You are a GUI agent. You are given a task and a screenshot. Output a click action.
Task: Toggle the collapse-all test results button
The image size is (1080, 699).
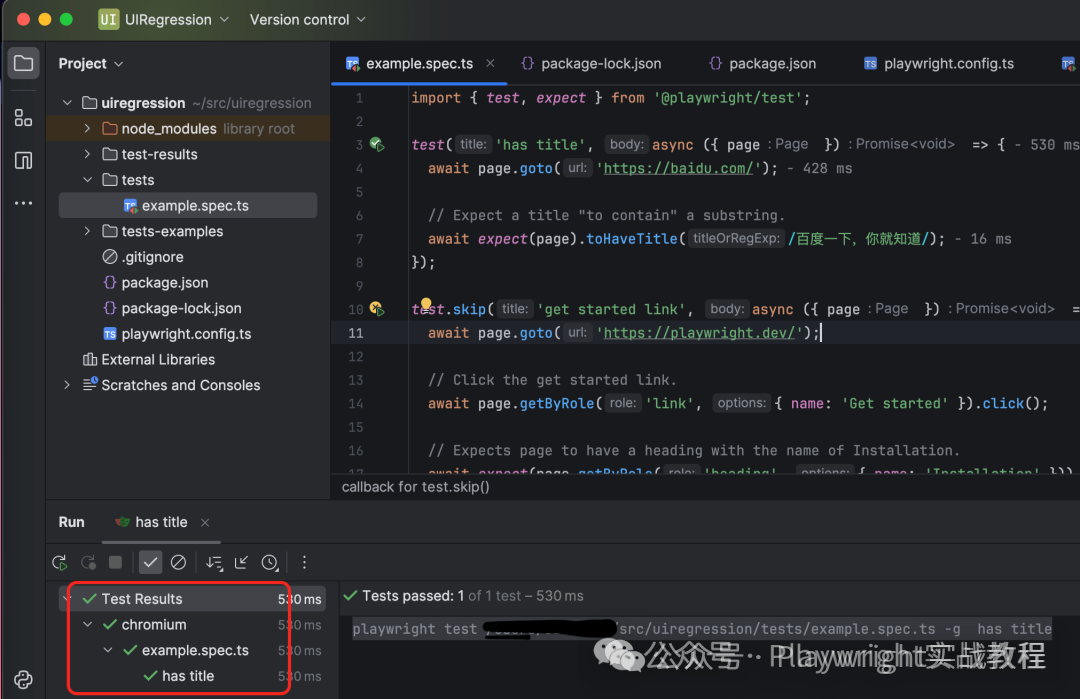[241, 563]
